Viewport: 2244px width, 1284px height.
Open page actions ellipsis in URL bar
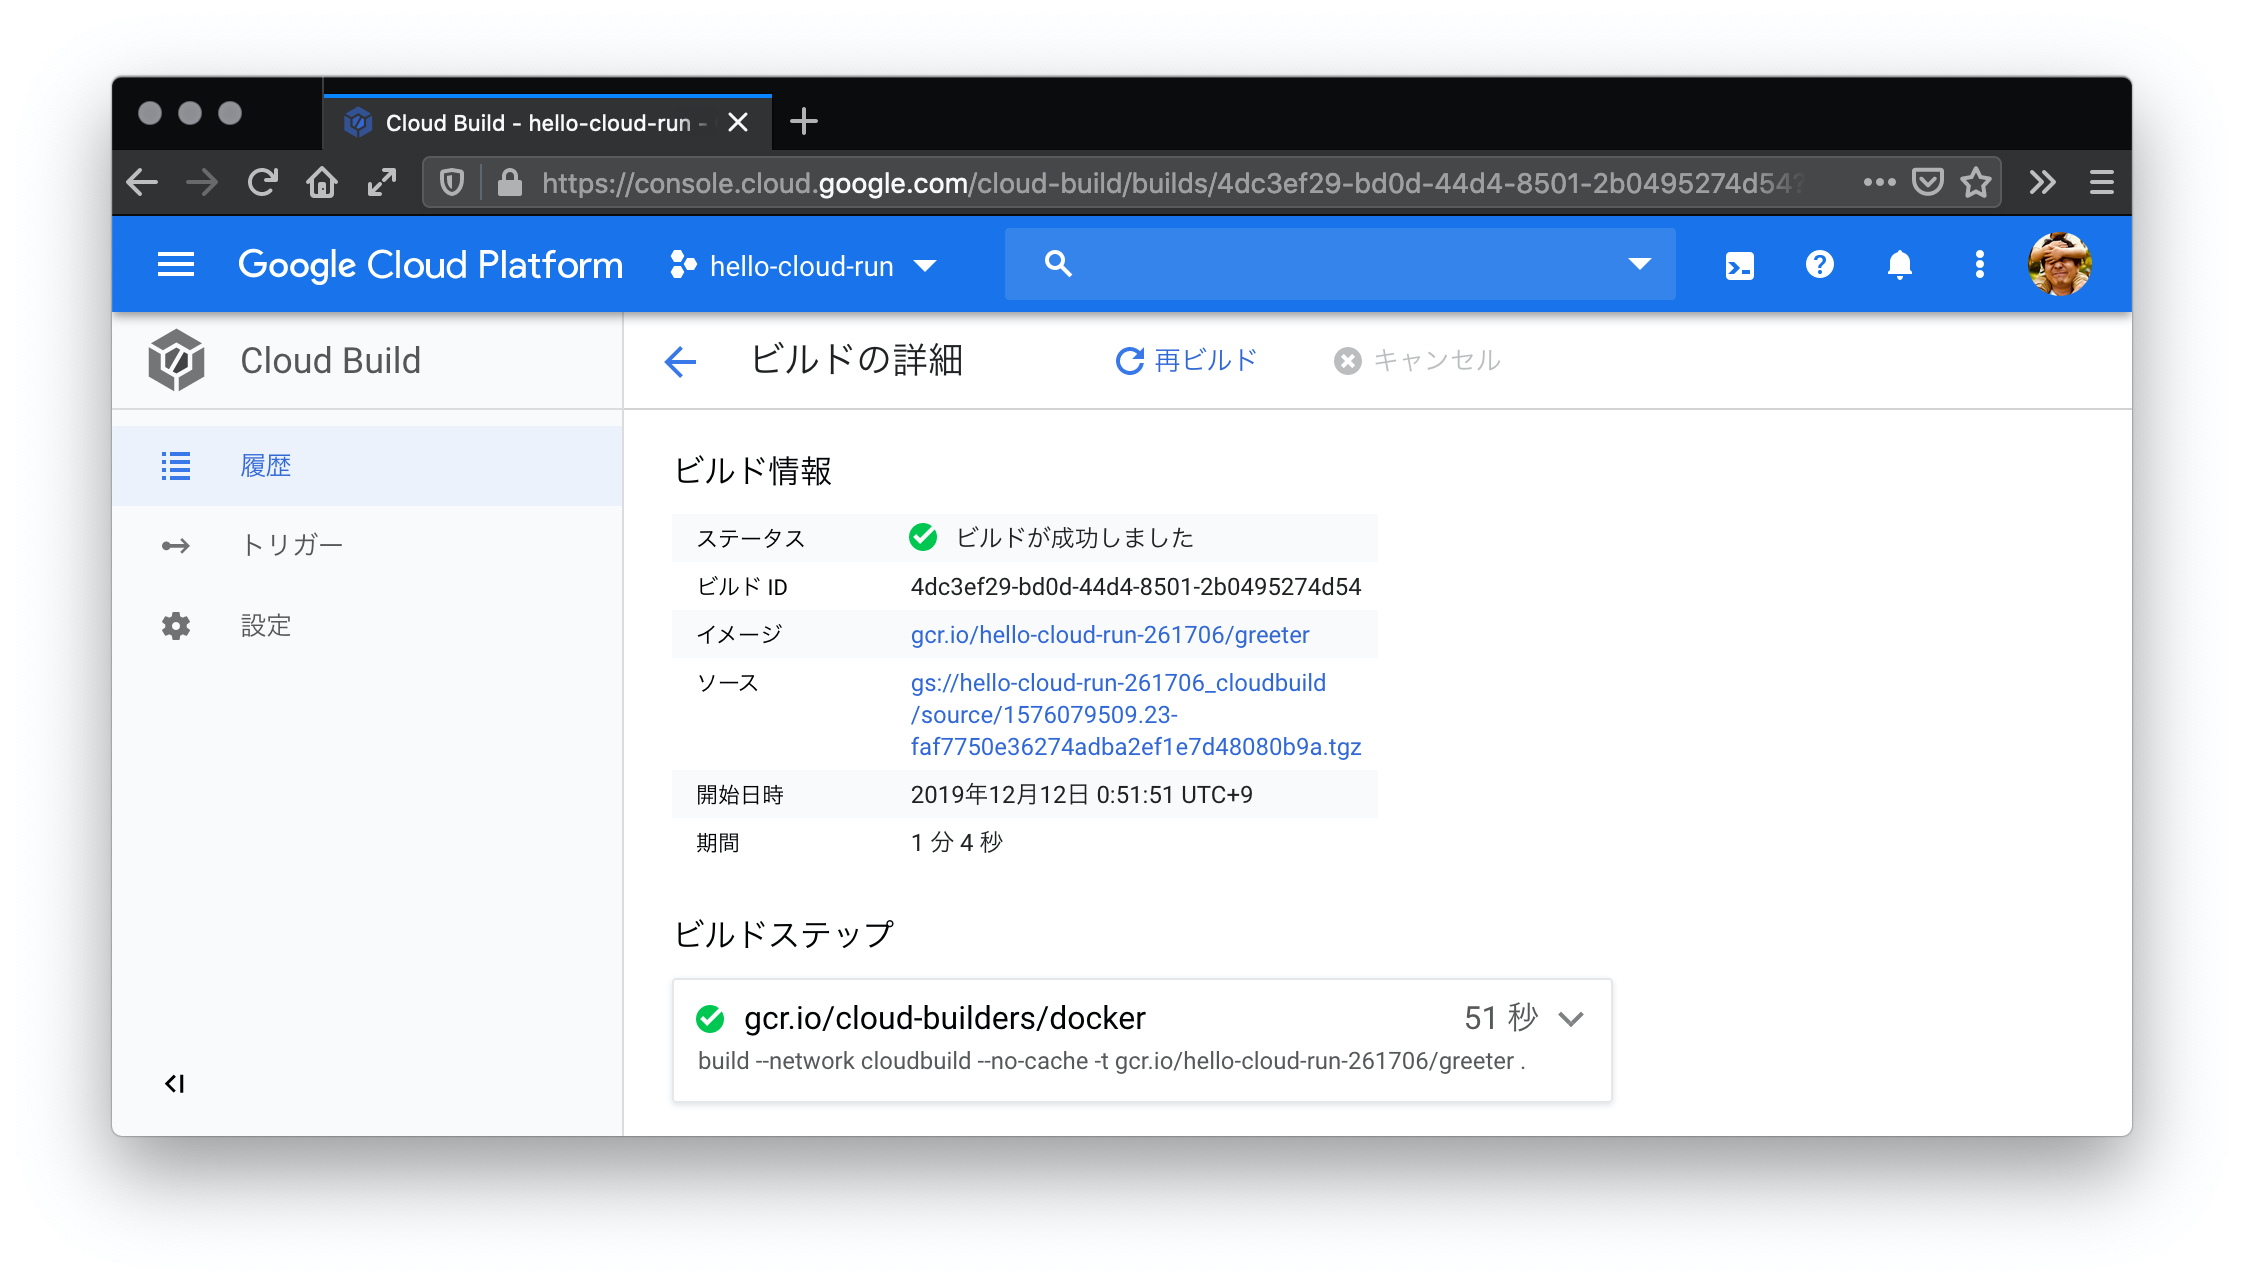[x=1879, y=182]
